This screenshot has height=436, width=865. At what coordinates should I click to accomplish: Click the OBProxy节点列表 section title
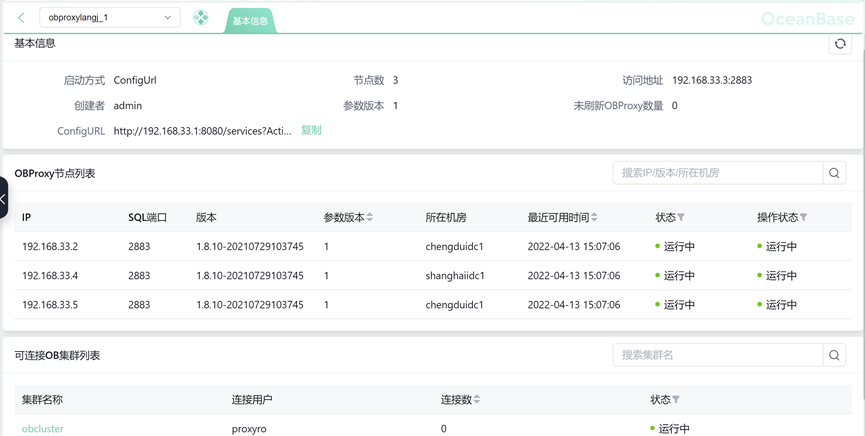[55, 173]
